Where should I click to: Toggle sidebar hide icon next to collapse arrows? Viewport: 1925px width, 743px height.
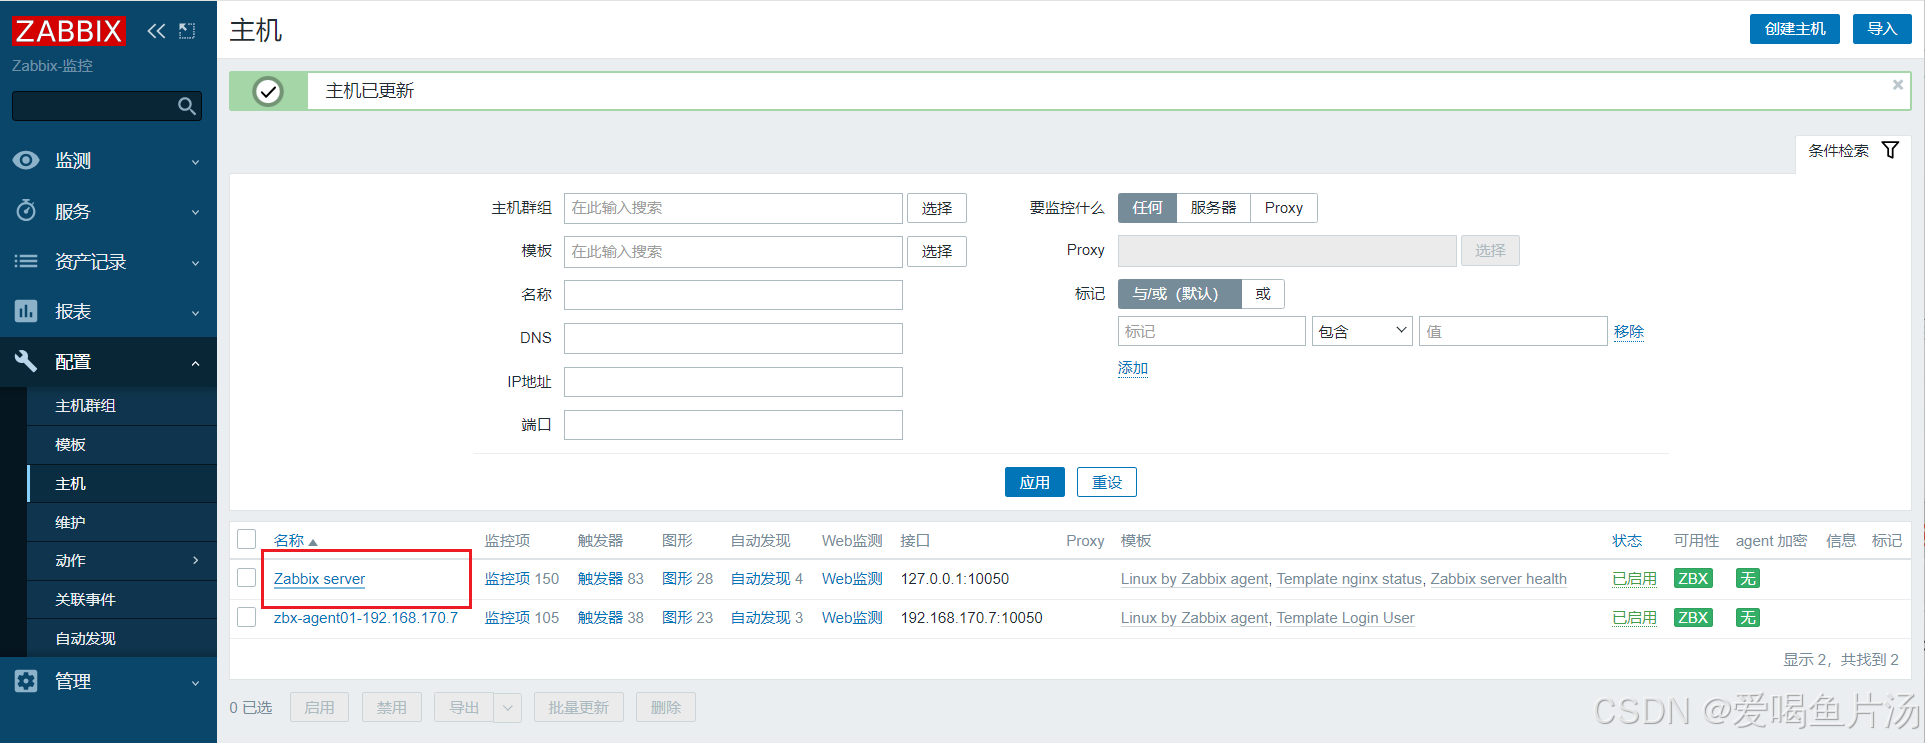(x=187, y=31)
